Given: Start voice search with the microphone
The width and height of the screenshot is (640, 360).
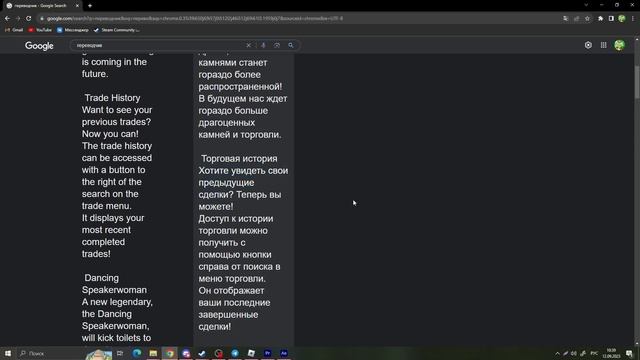Looking at the screenshot, I should pyautogui.click(x=263, y=45).
